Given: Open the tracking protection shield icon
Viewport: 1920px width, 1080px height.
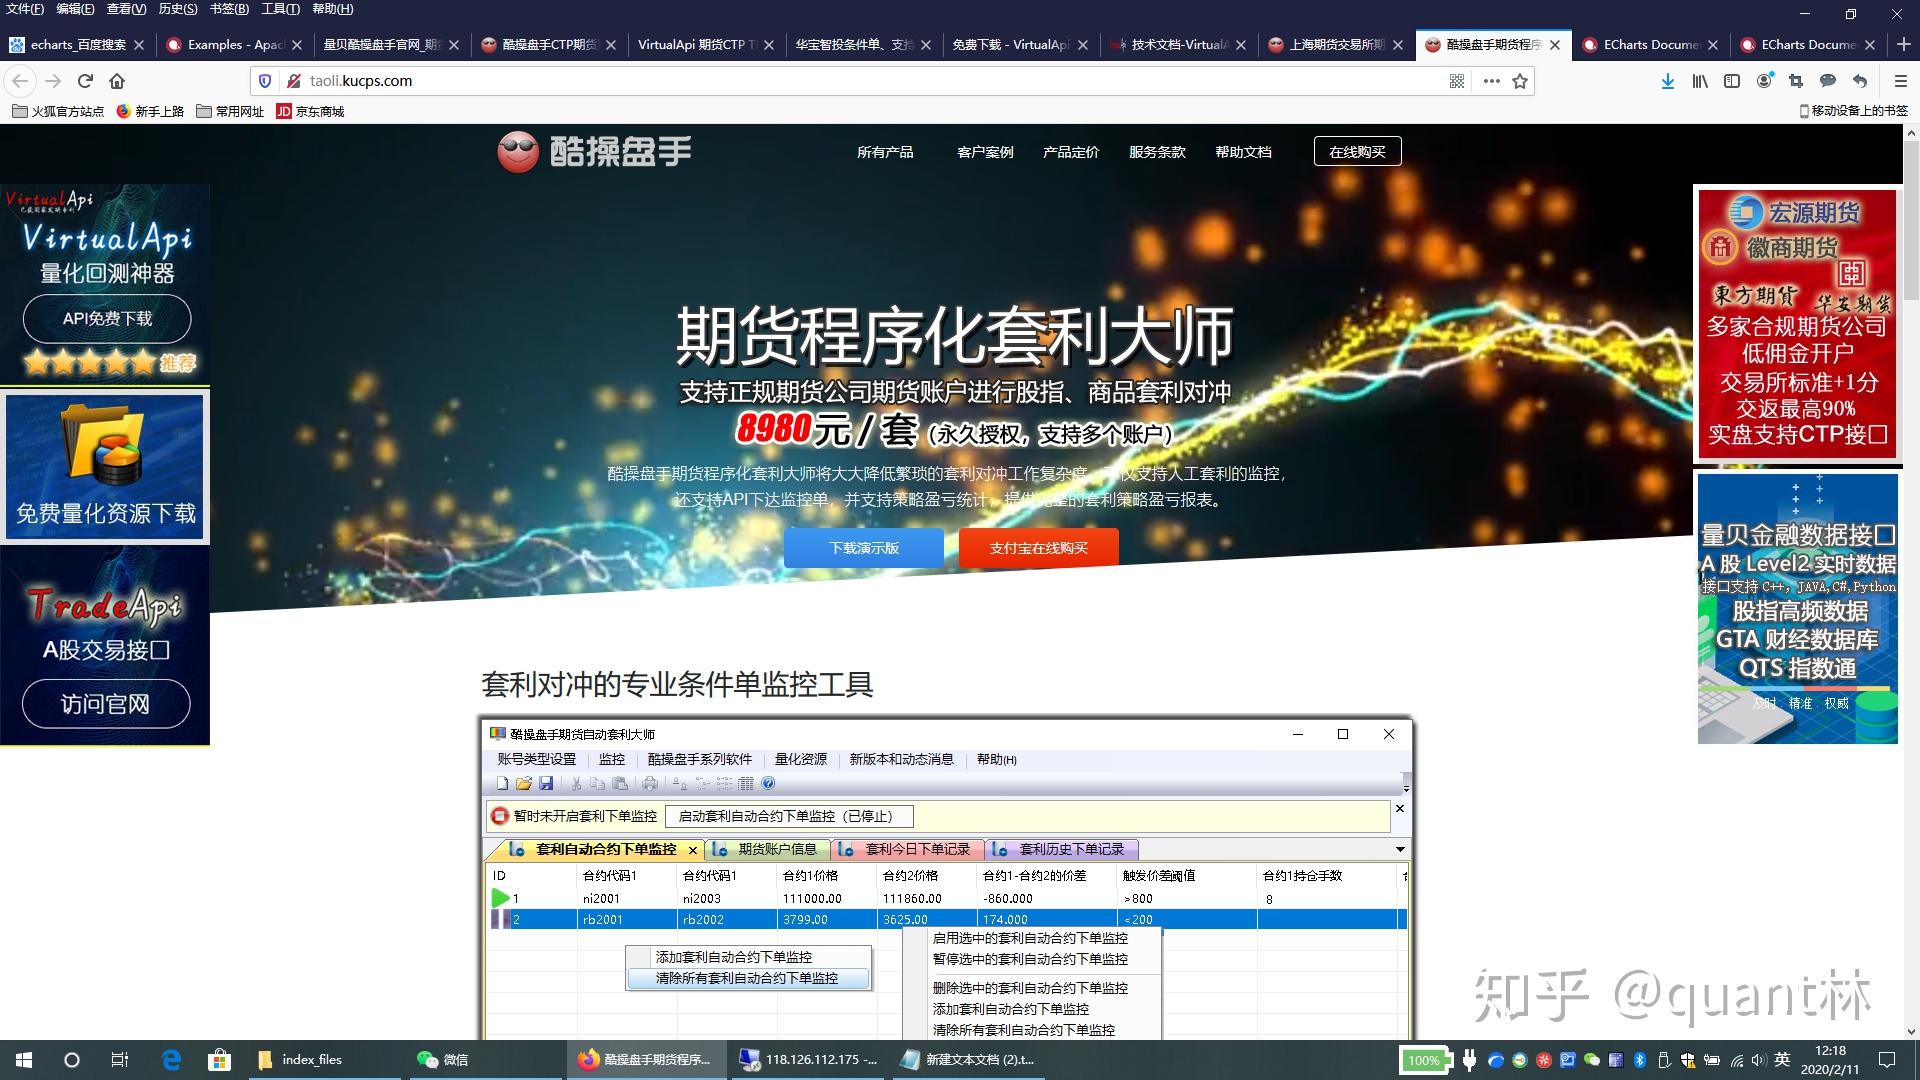Looking at the screenshot, I should point(265,81).
